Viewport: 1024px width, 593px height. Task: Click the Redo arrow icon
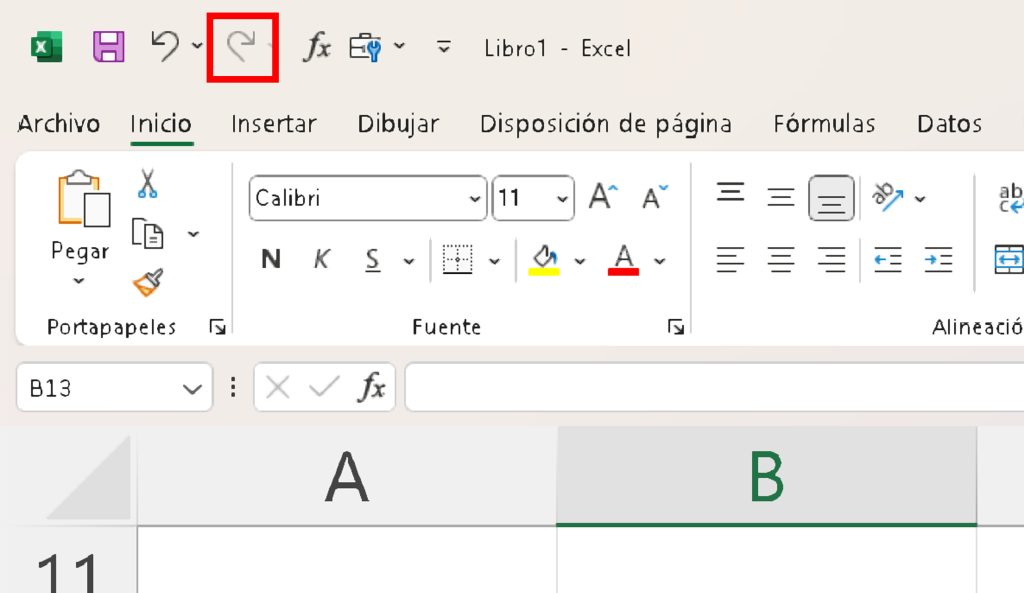pos(239,46)
